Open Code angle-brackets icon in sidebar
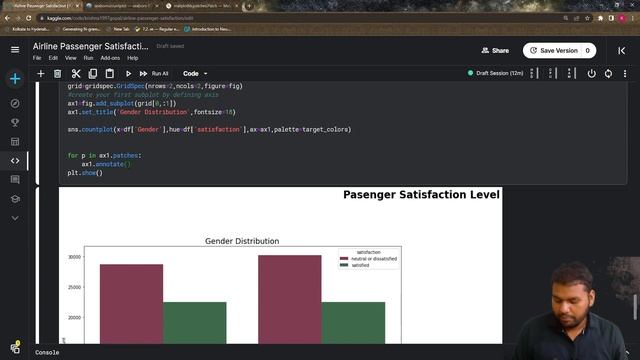 click(x=15, y=161)
